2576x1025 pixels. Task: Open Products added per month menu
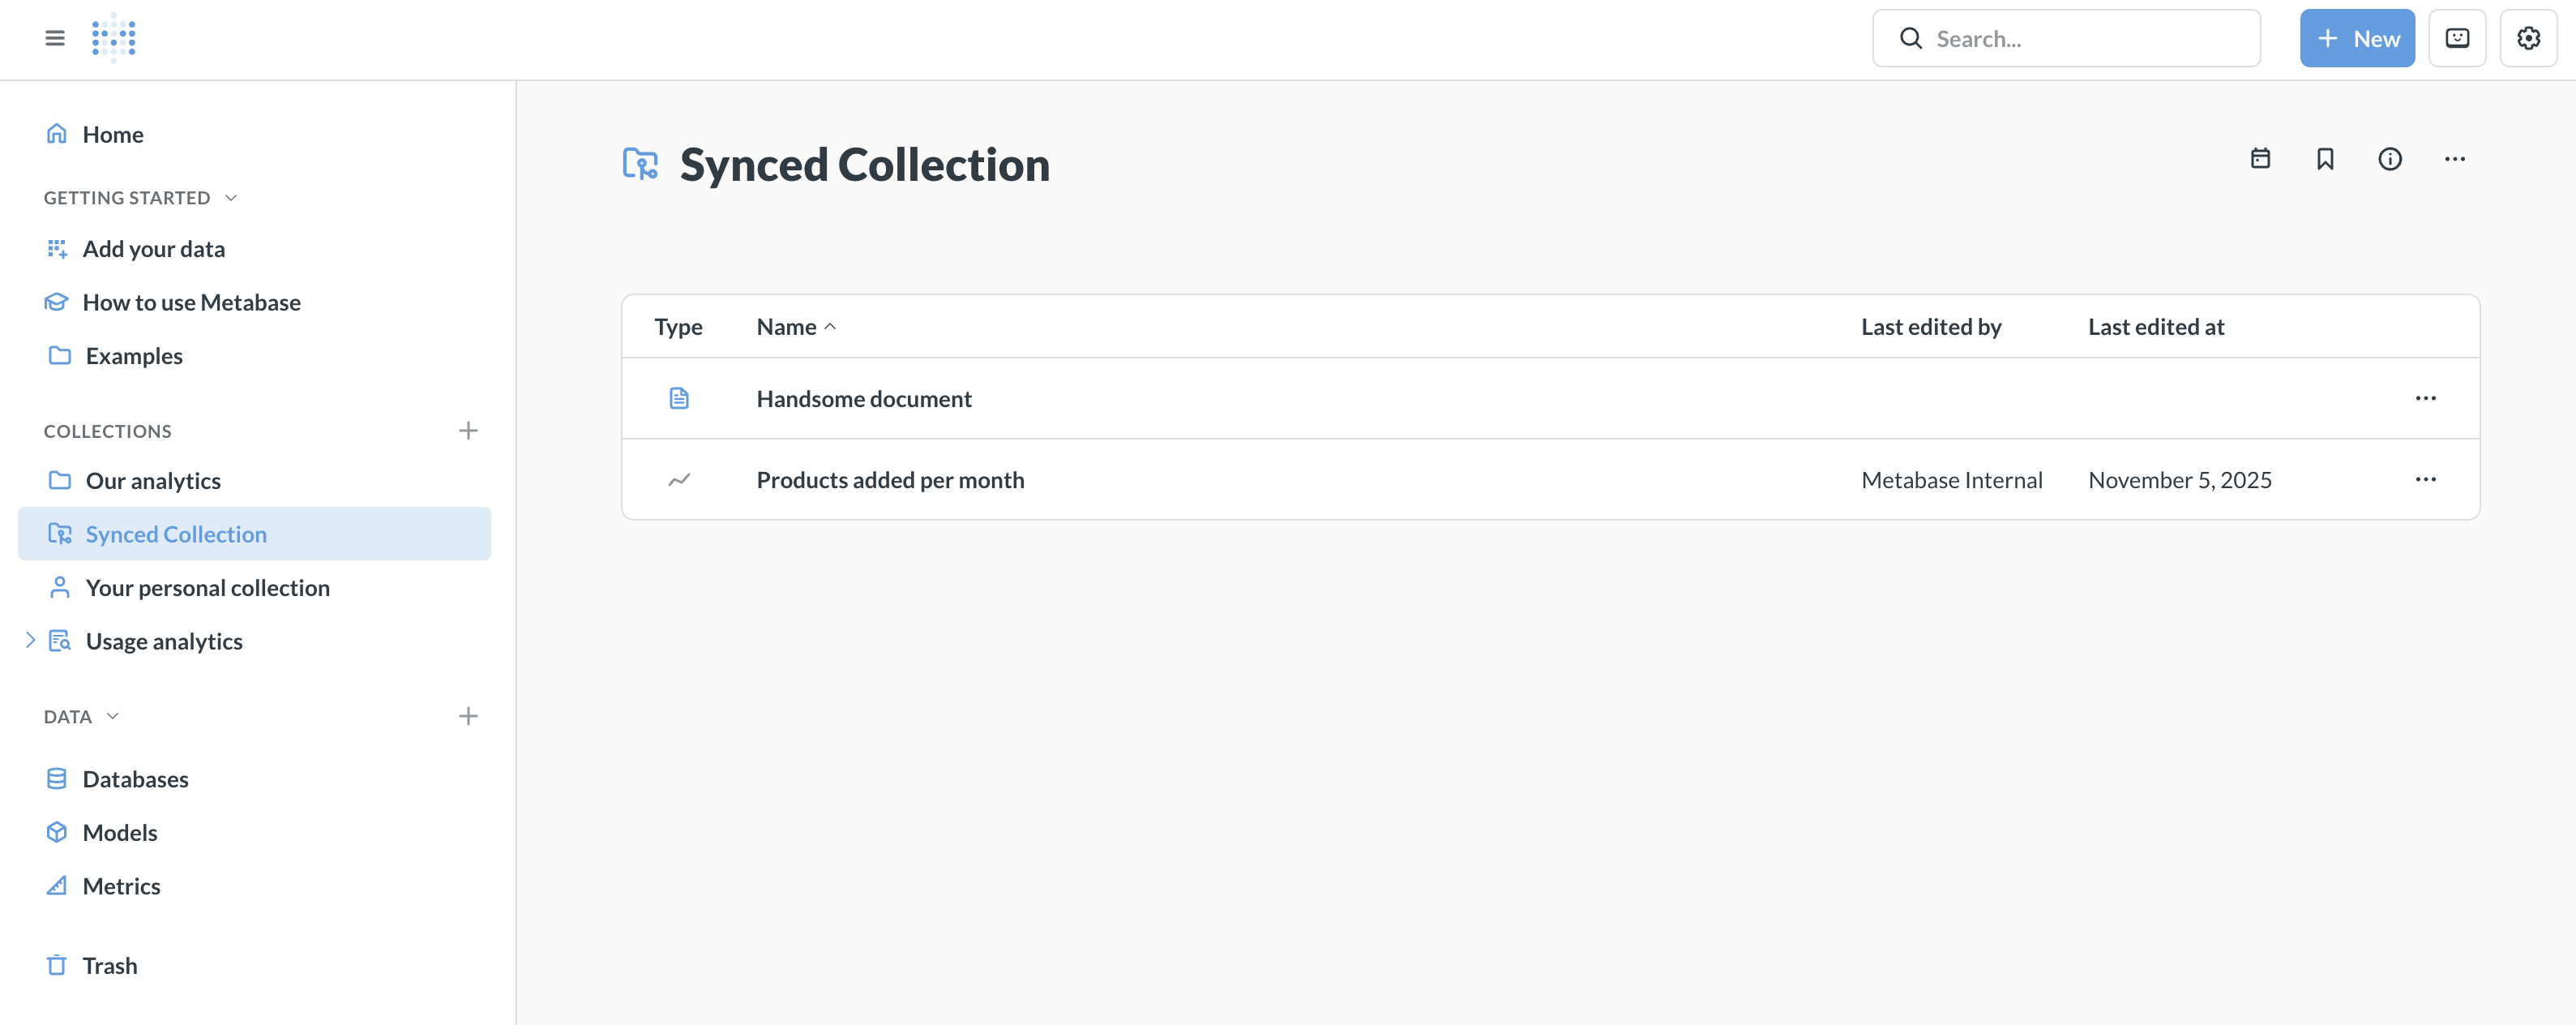pyautogui.click(x=2425, y=479)
